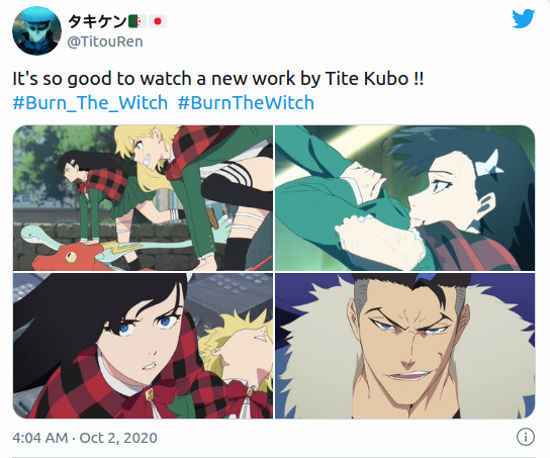Open the @TitouRen handle link
550x458 pixels.
105,42
